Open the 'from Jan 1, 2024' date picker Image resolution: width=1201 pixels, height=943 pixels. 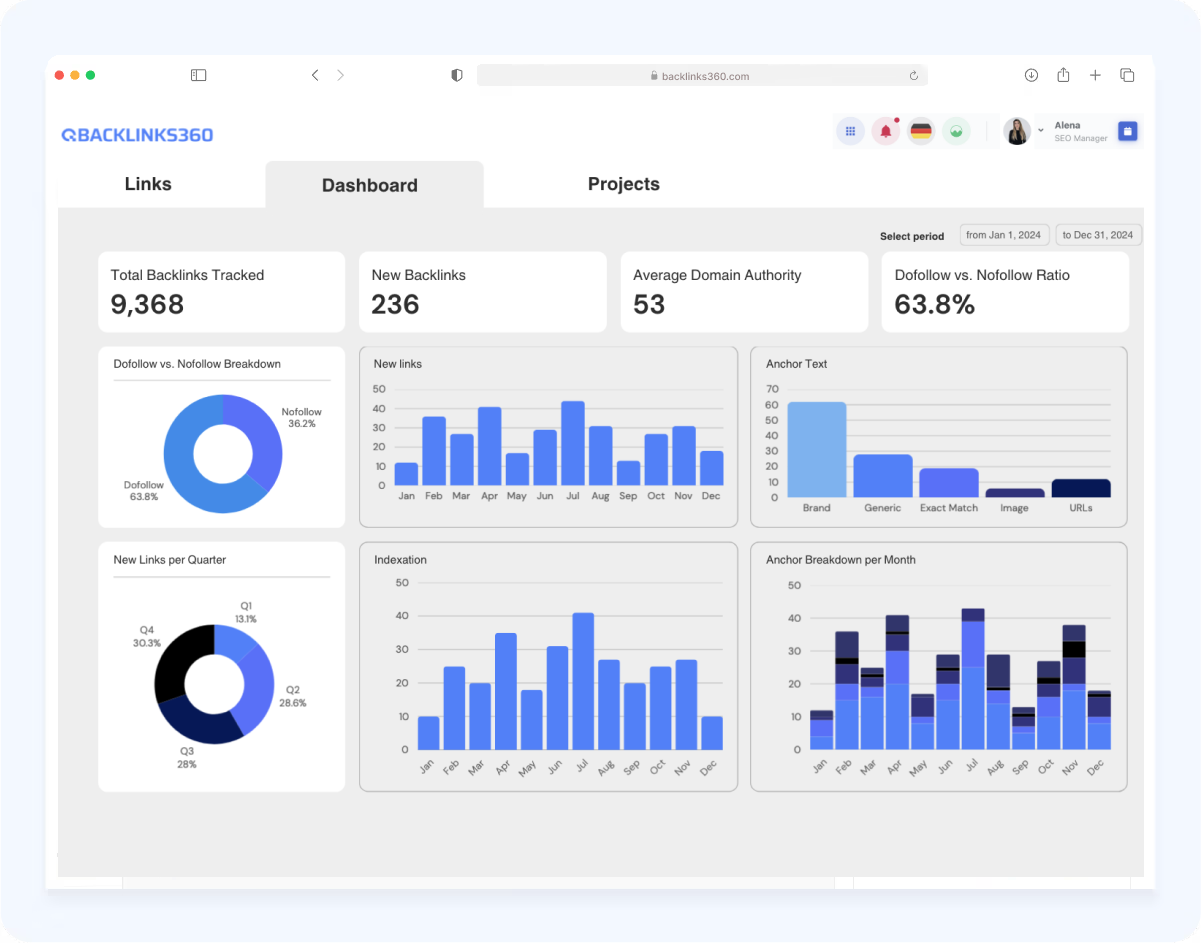point(1003,235)
